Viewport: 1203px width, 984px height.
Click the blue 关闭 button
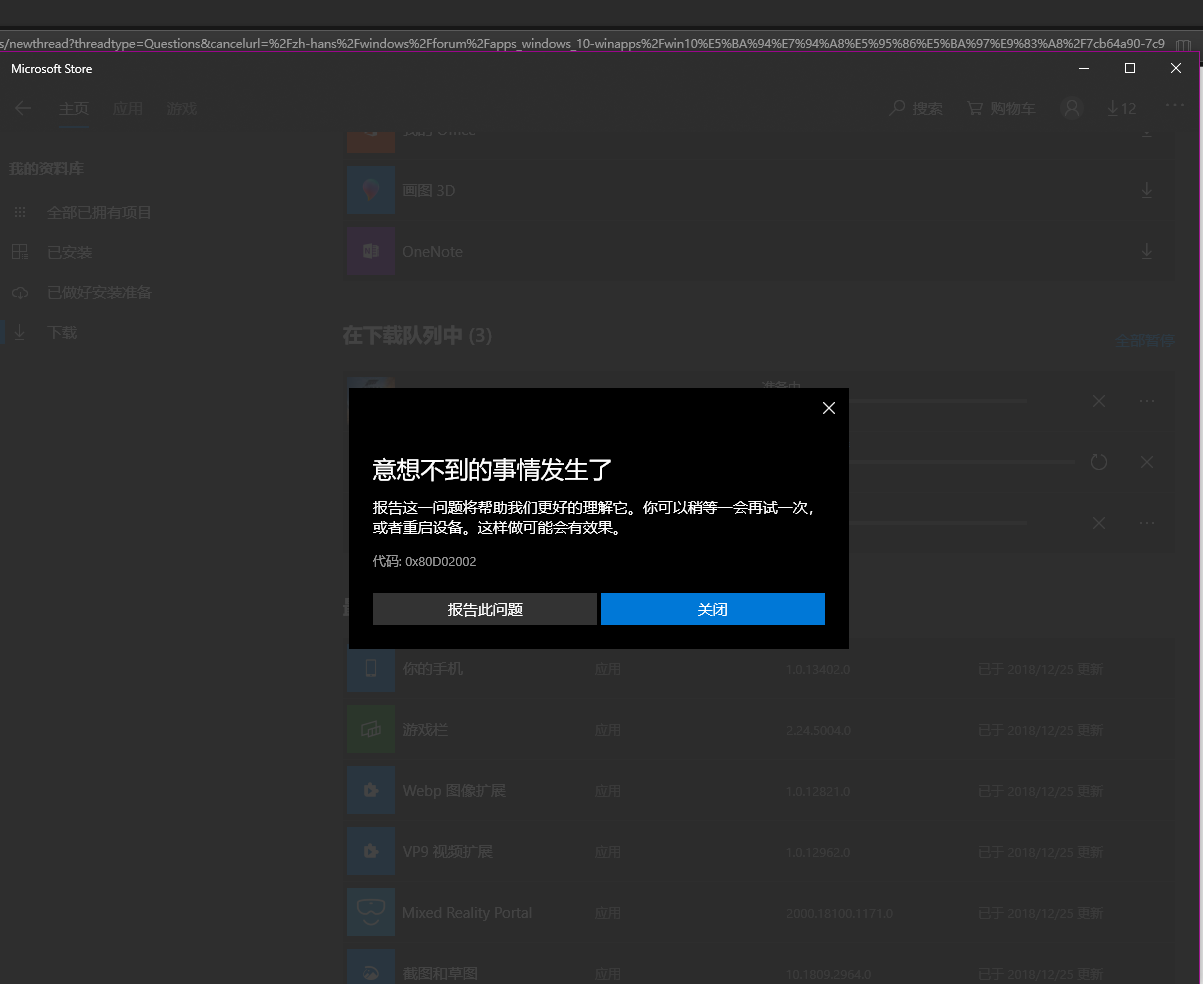(x=713, y=609)
